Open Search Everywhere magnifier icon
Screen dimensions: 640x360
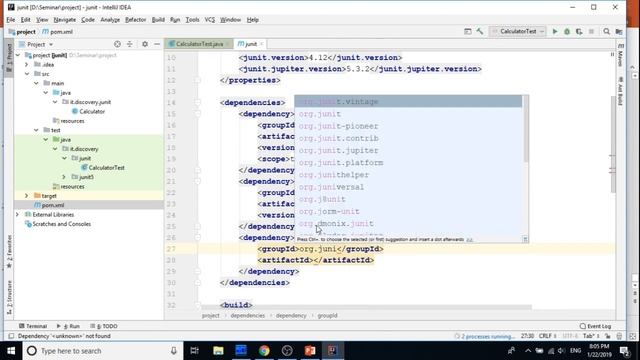click(607, 31)
